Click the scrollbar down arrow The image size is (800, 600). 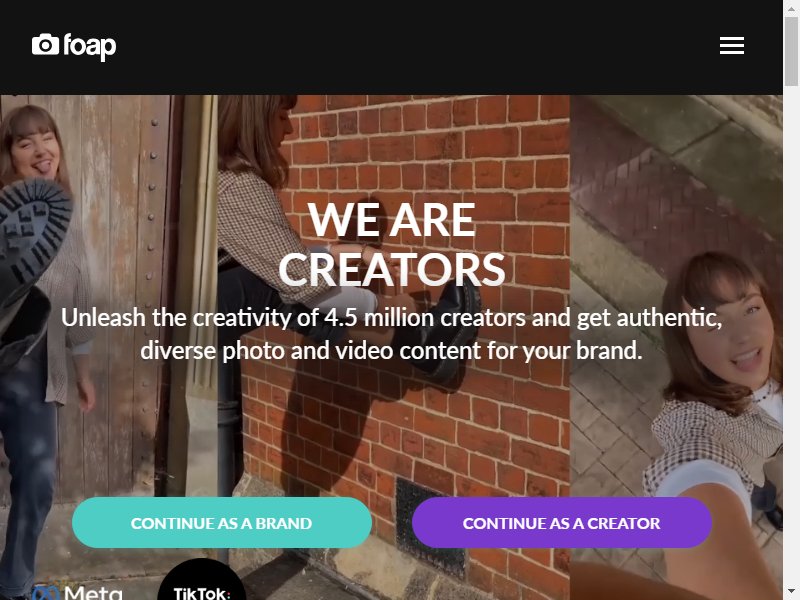click(x=791, y=592)
